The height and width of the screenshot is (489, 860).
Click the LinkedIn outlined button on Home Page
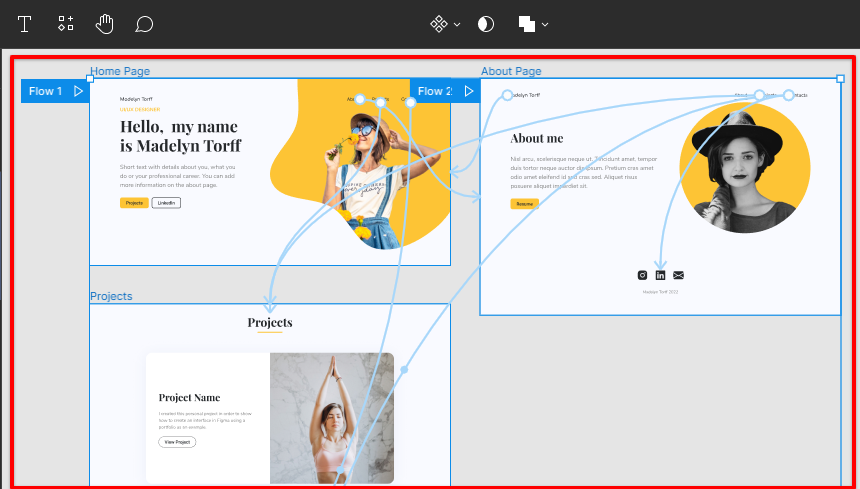point(166,203)
